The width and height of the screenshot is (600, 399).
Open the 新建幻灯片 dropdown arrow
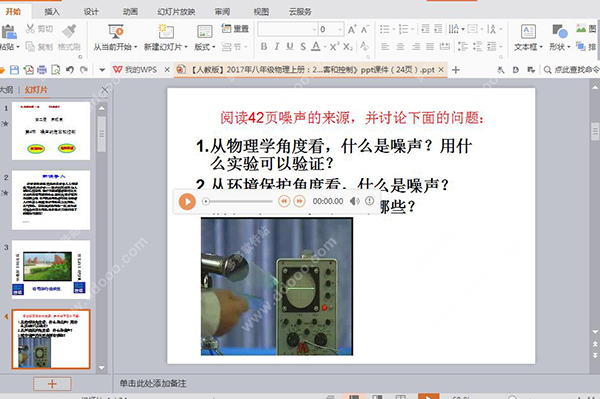[186, 47]
